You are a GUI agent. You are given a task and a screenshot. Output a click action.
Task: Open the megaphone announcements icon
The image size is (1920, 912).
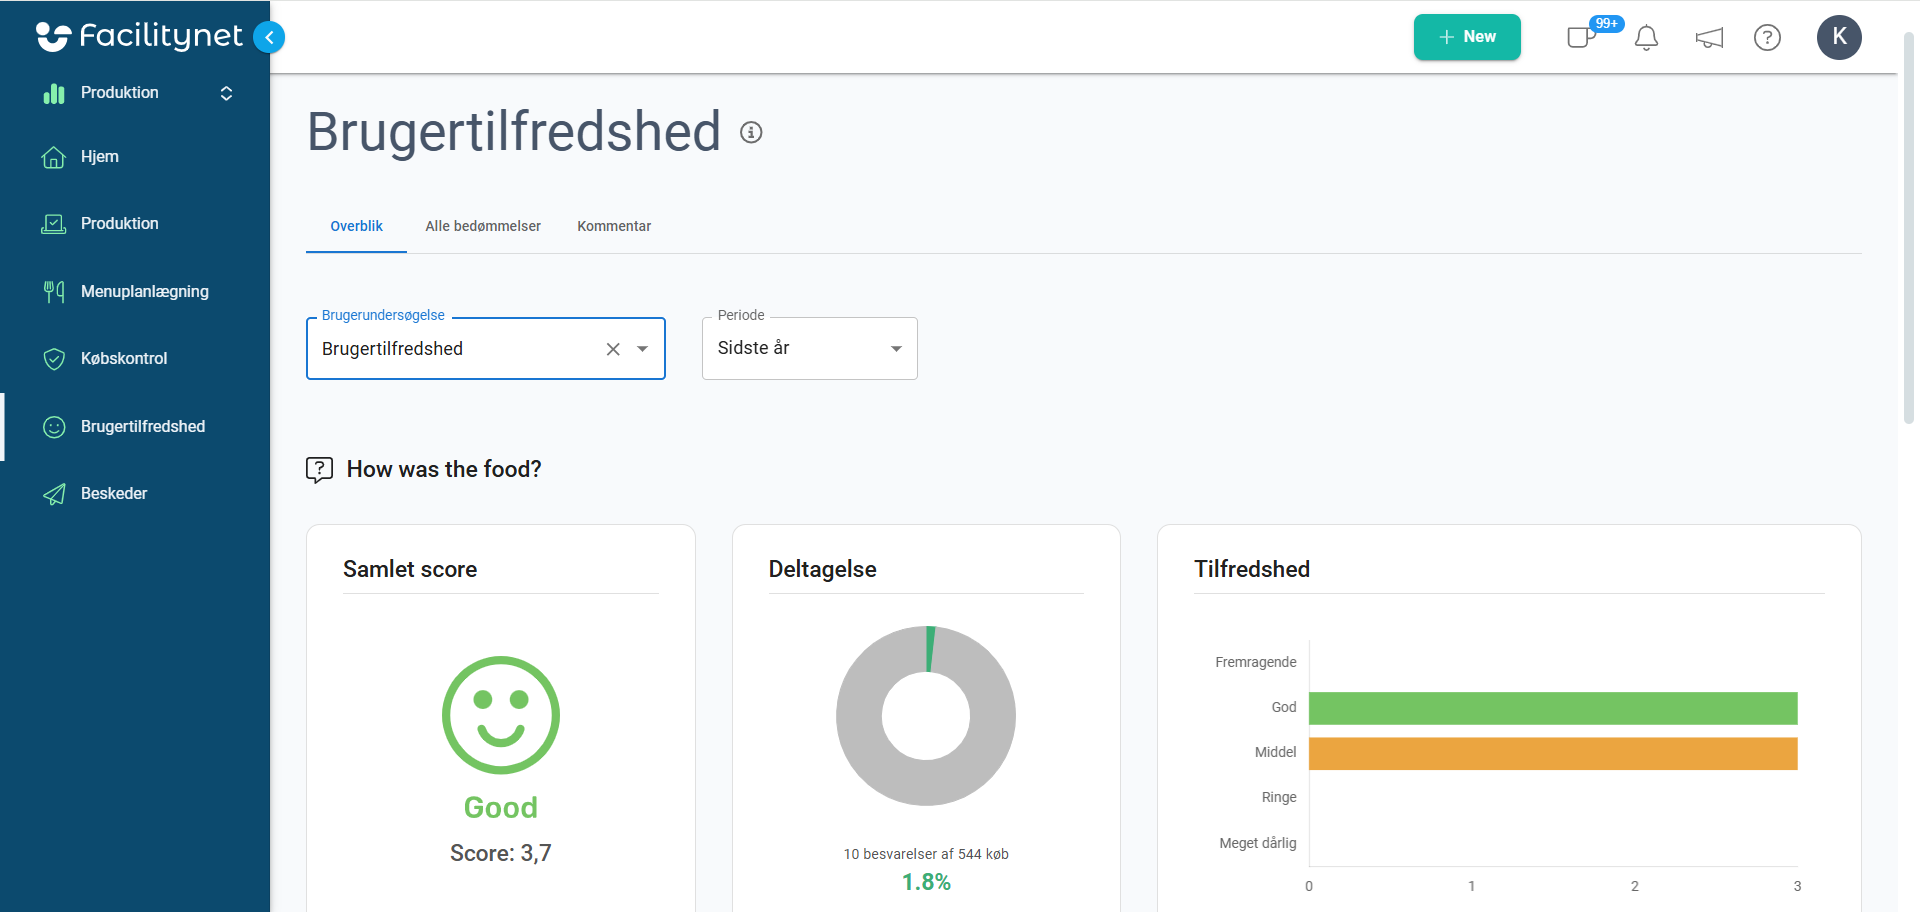tap(1709, 38)
